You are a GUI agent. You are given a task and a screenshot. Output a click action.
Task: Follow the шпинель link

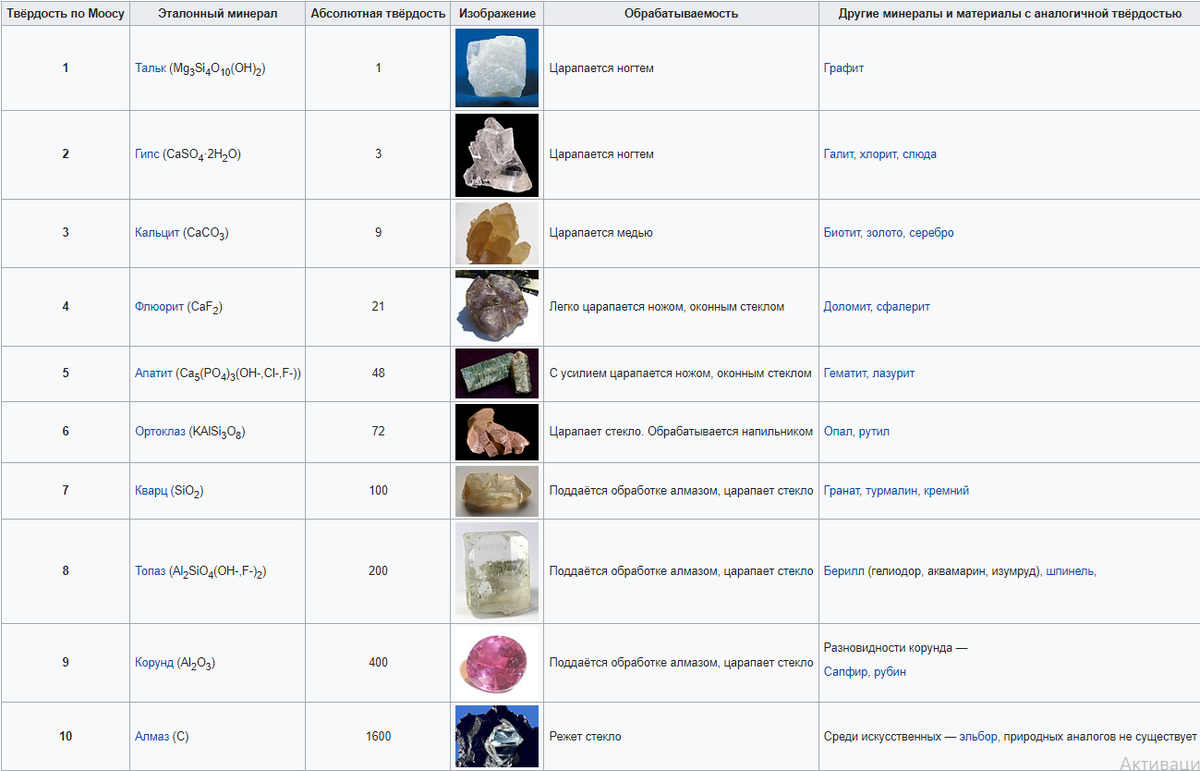[1069, 570]
